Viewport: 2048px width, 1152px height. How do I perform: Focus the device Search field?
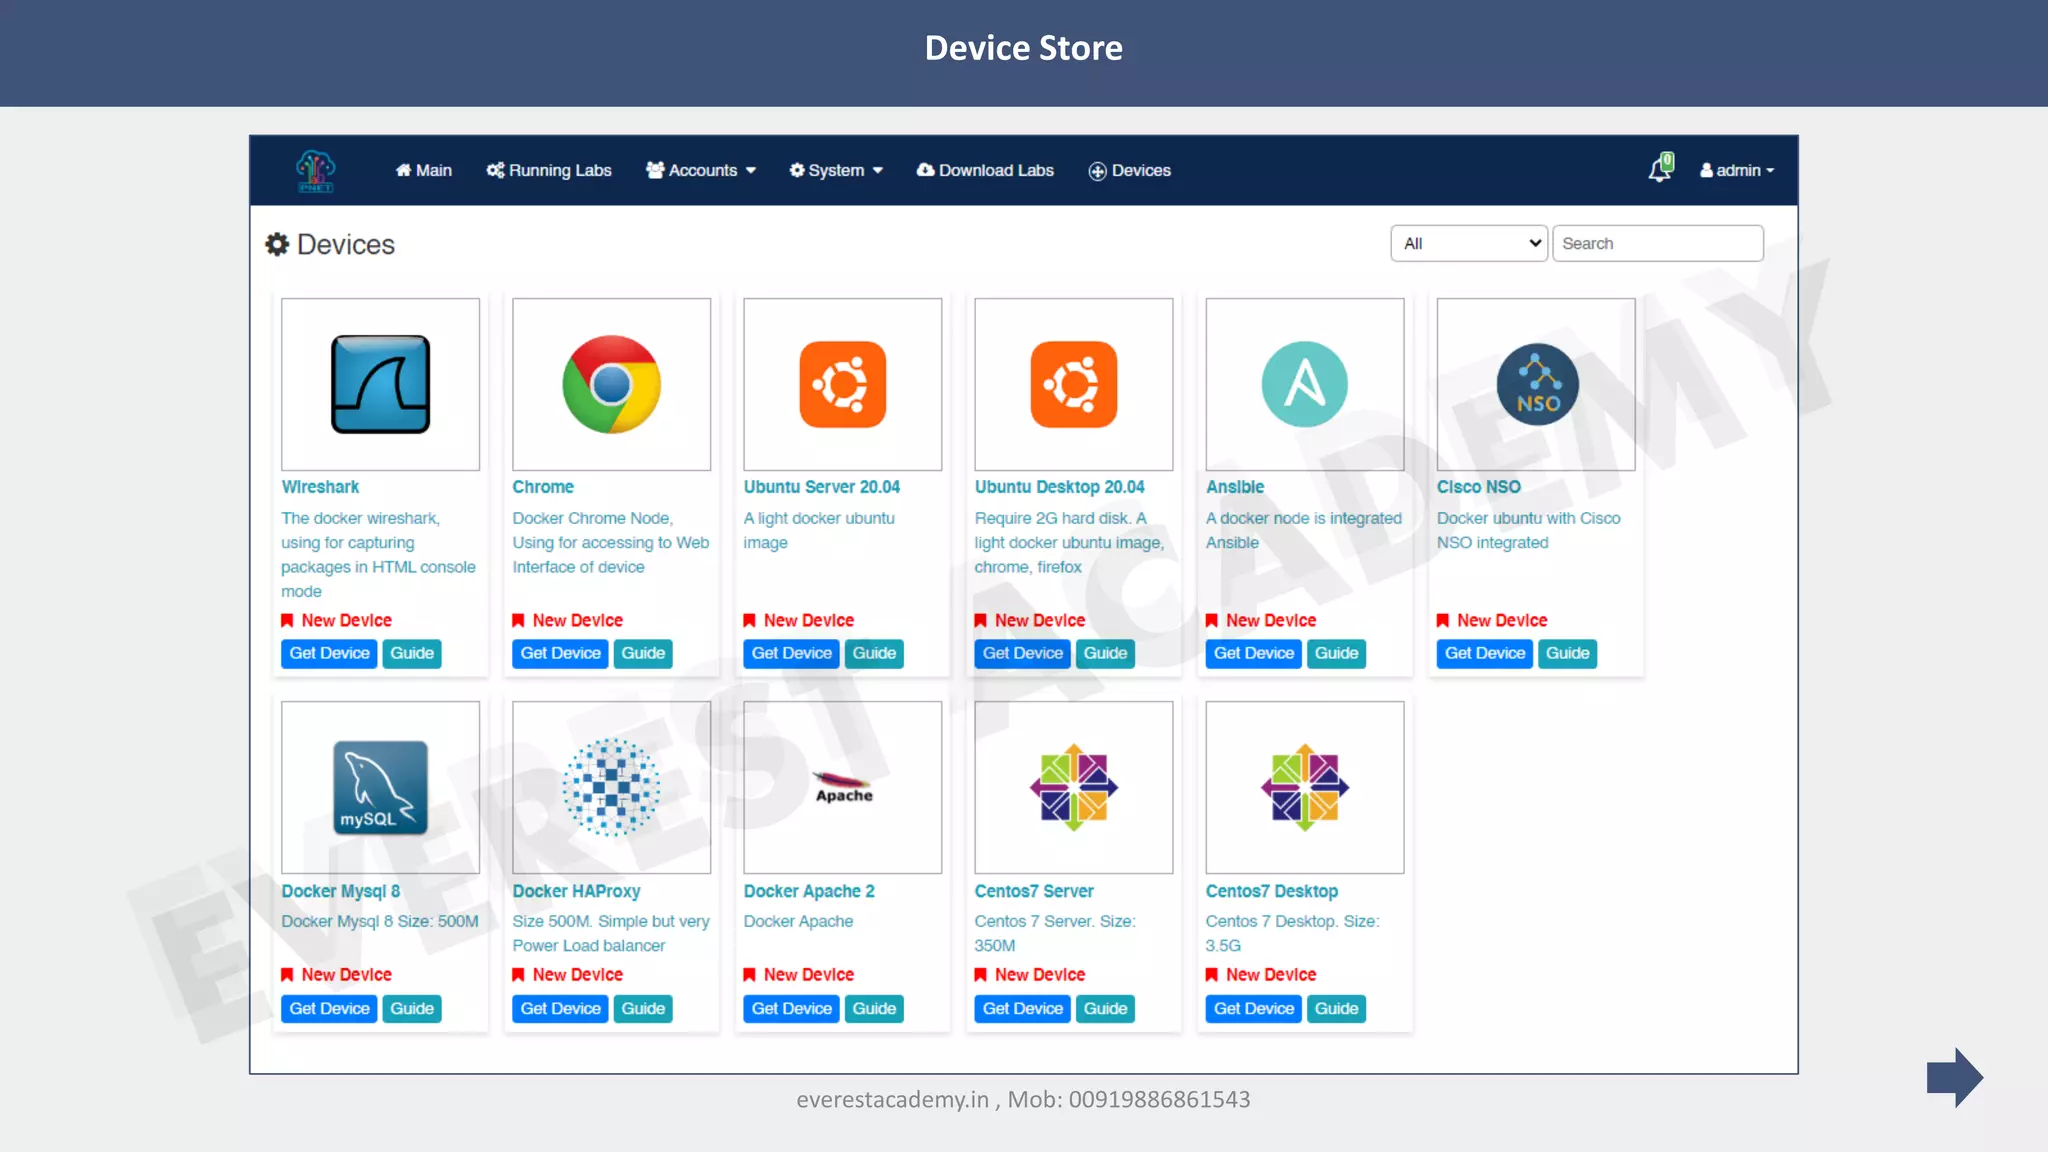(x=1657, y=243)
